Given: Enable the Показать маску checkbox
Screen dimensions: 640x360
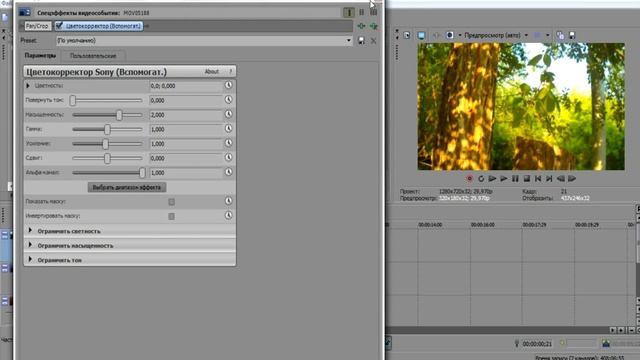Looking at the screenshot, I should click(171, 202).
